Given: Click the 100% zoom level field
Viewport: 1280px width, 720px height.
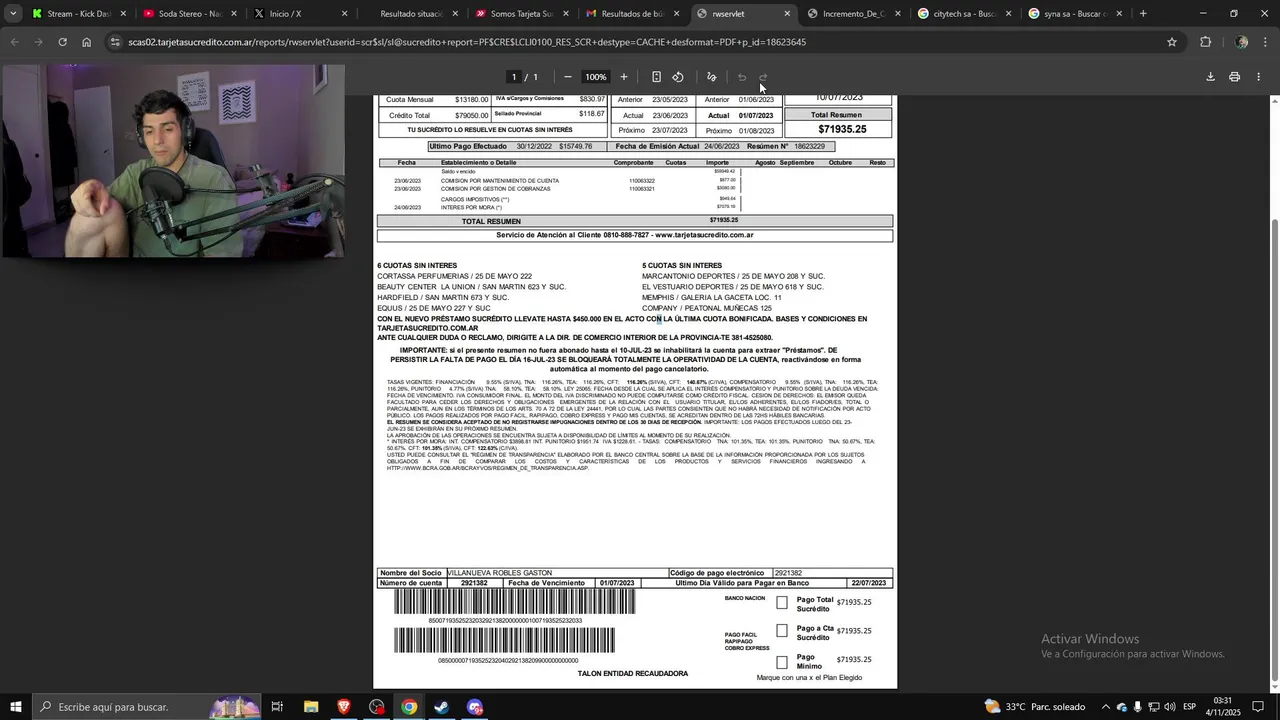Looking at the screenshot, I should tap(596, 77).
